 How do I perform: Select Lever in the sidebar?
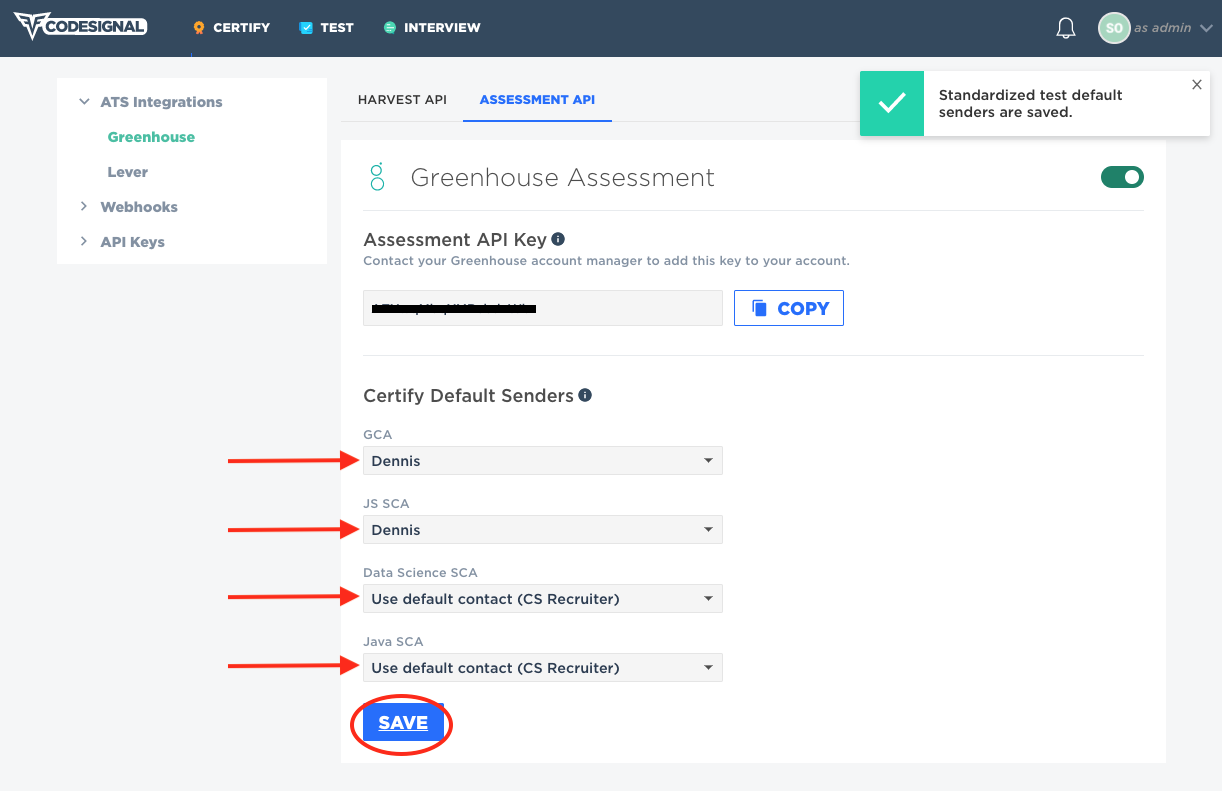tap(128, 172)
